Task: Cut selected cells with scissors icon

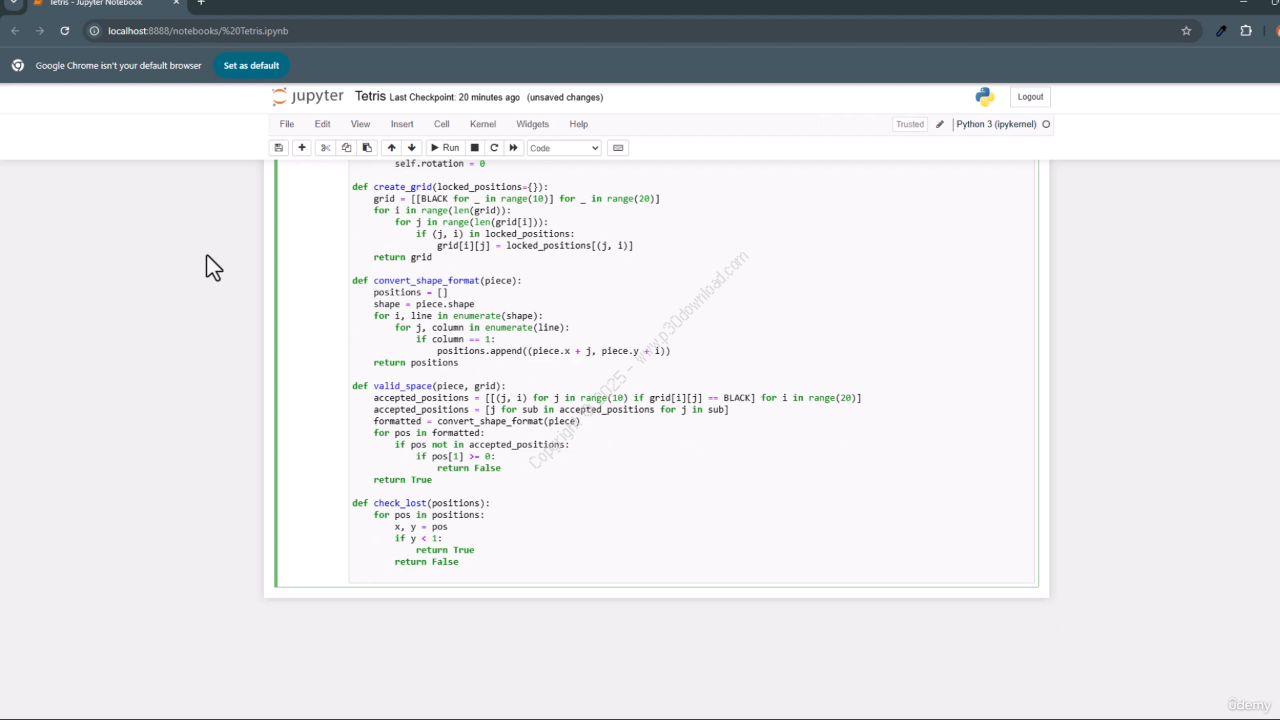Action: click(x=325, y=148)
